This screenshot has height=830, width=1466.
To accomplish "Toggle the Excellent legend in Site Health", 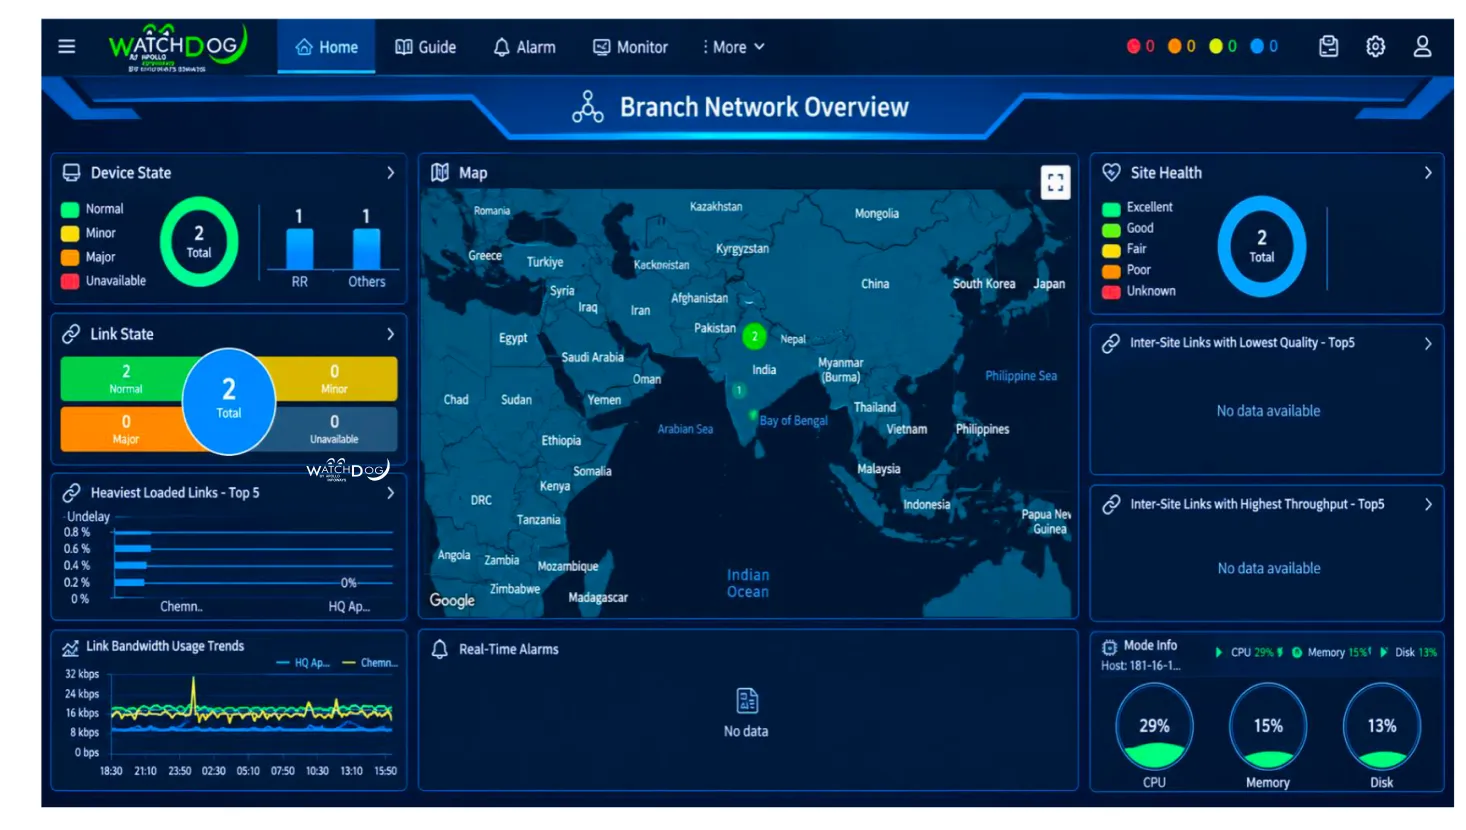I will click(x=1137, y=207).
